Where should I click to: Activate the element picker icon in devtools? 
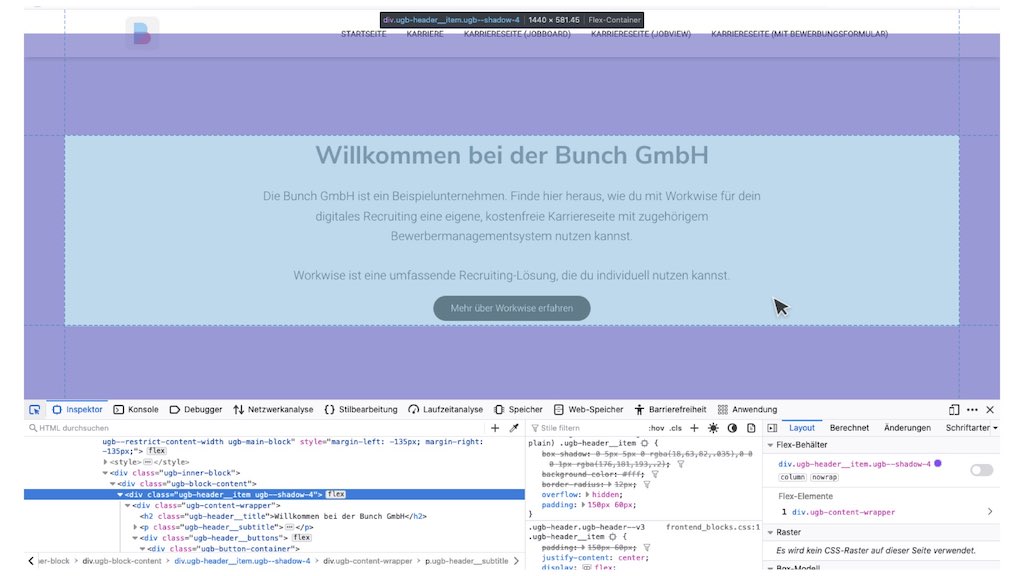pos(35,409)
